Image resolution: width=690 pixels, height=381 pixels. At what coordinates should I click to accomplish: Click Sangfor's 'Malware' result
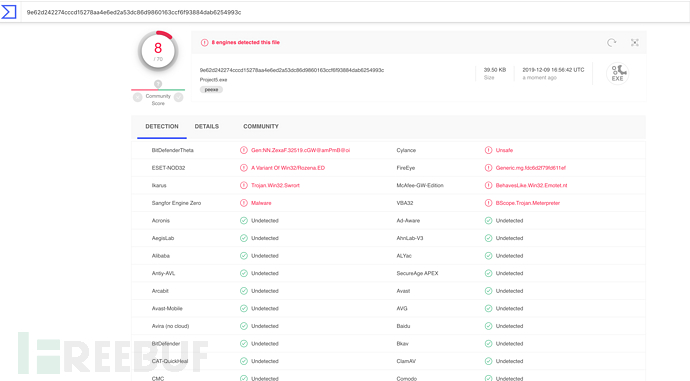pos(261,203)
